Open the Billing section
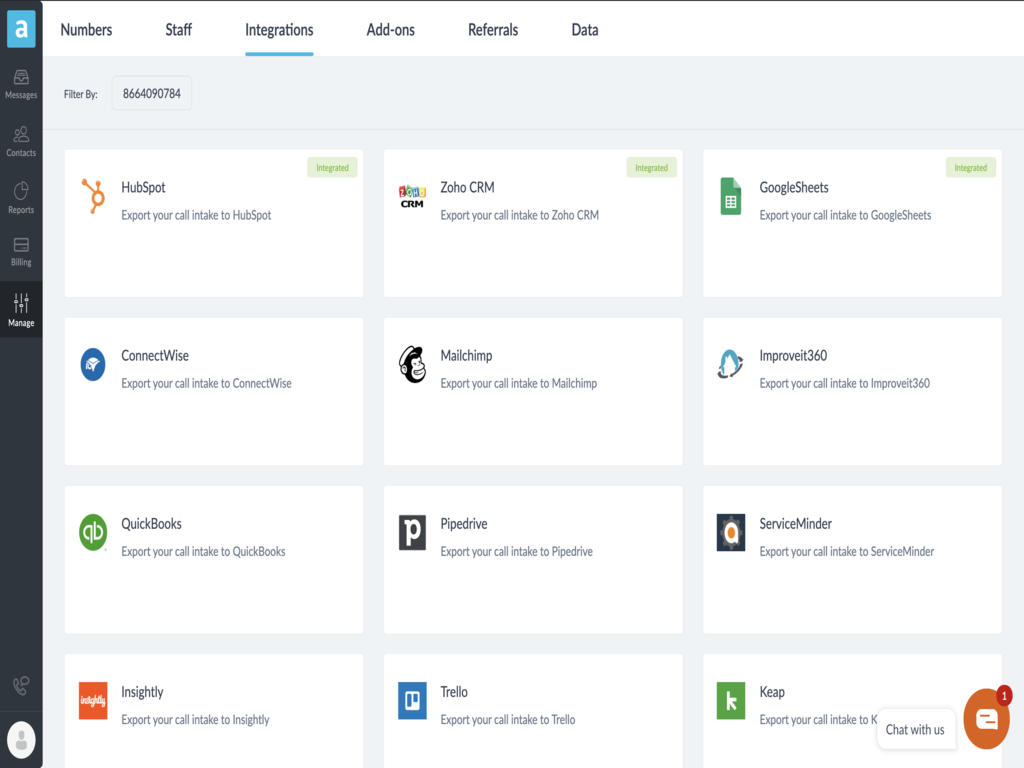1024x768 pixels. [21, 252]
